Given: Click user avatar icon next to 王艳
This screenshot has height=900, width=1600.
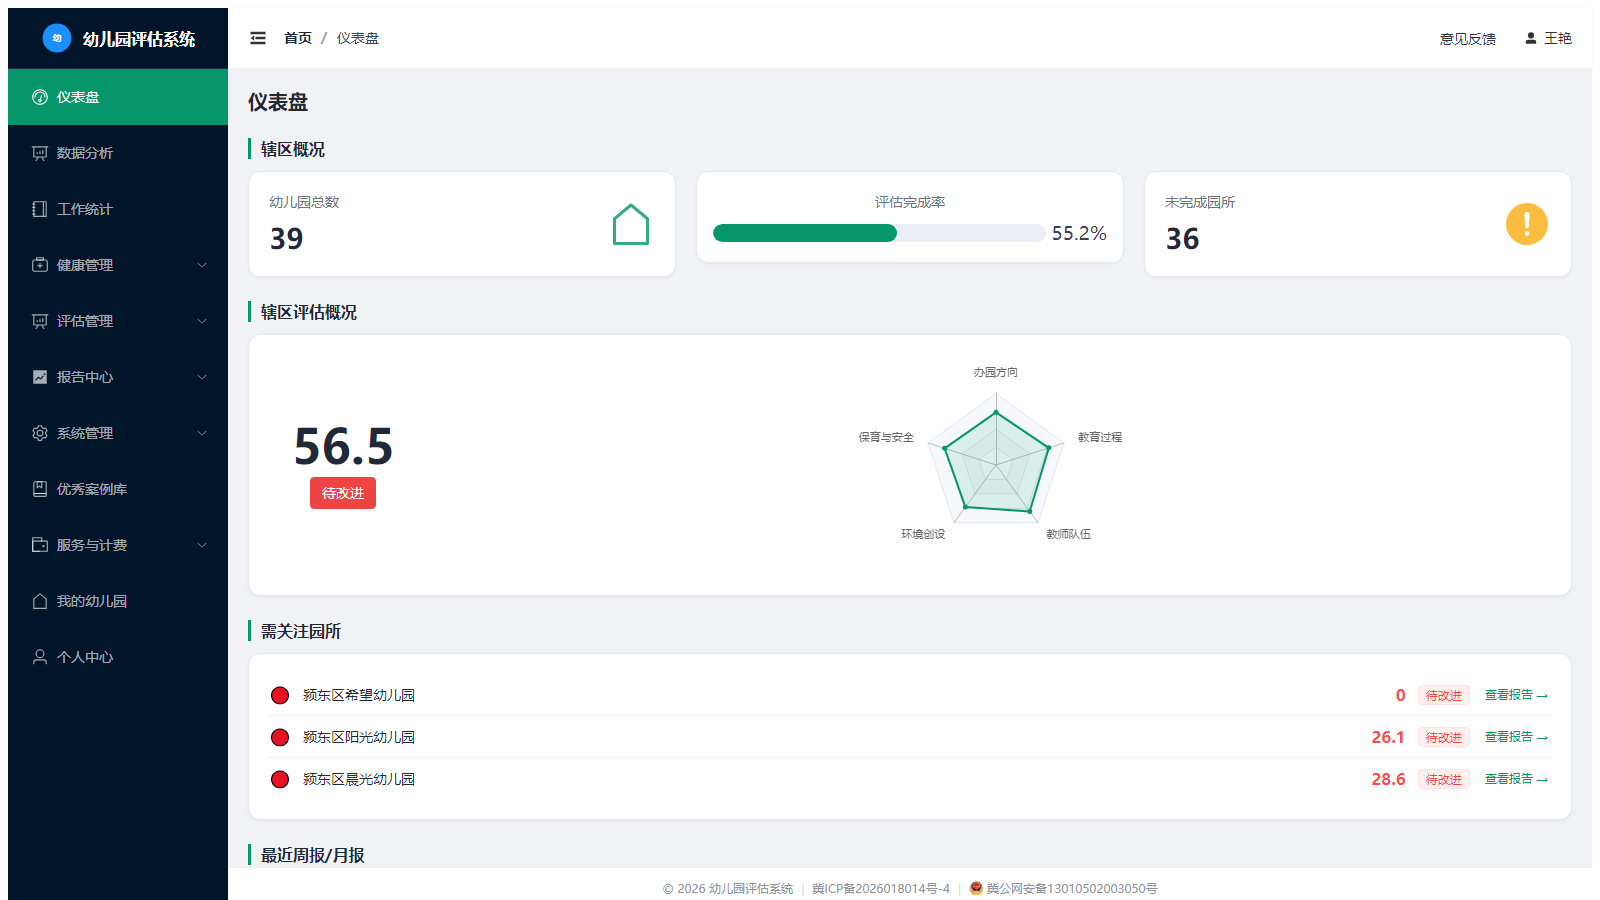Looking at the screenshot, I should tap(1530, 38).
